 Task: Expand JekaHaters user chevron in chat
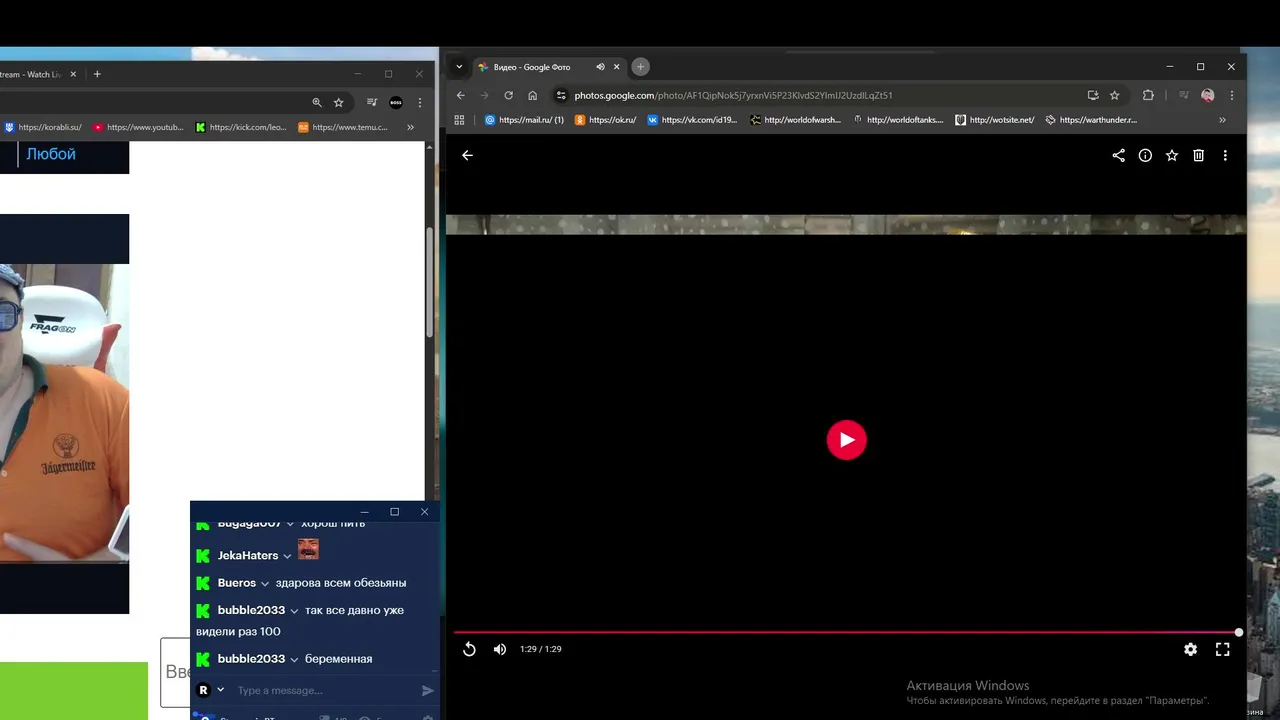click(x=287, y=556)
